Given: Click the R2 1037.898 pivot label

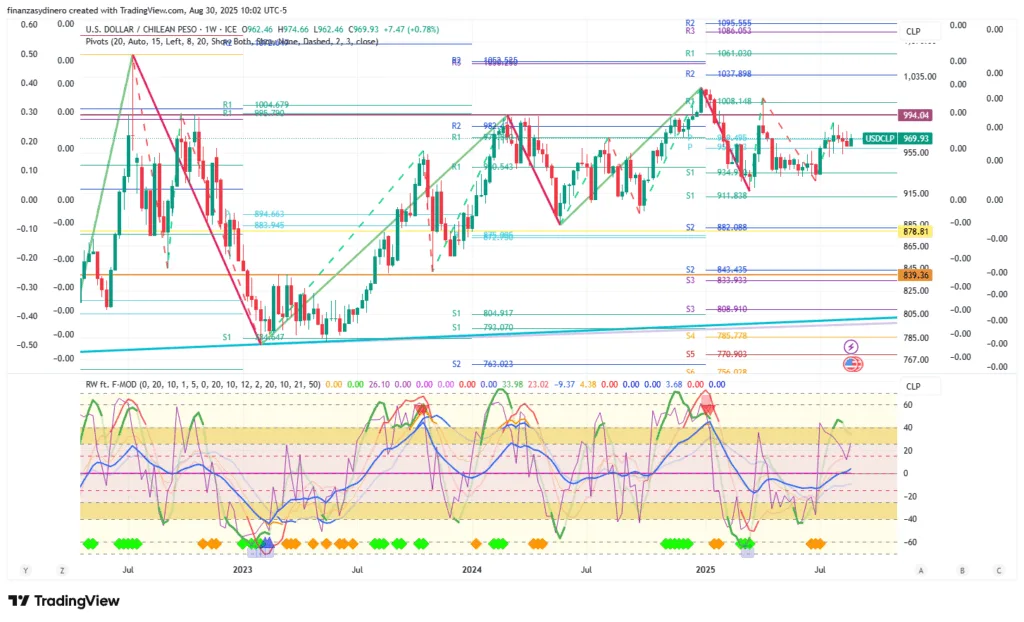Looking at the screenshot, I should pos(718,74).
